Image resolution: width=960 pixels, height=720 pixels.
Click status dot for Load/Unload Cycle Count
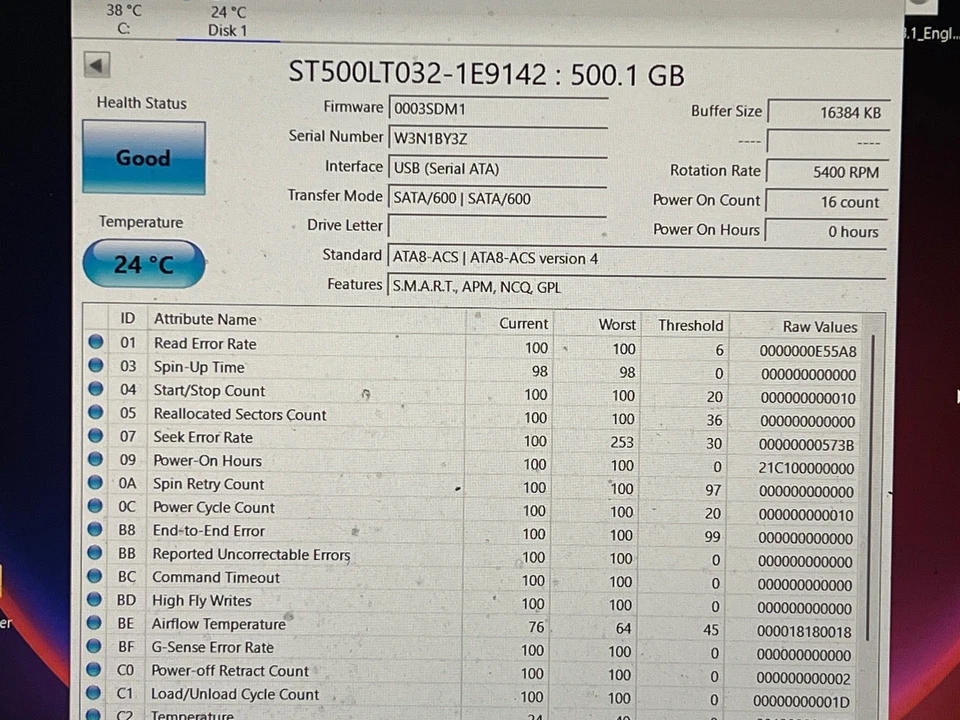(x=95, y=693)
